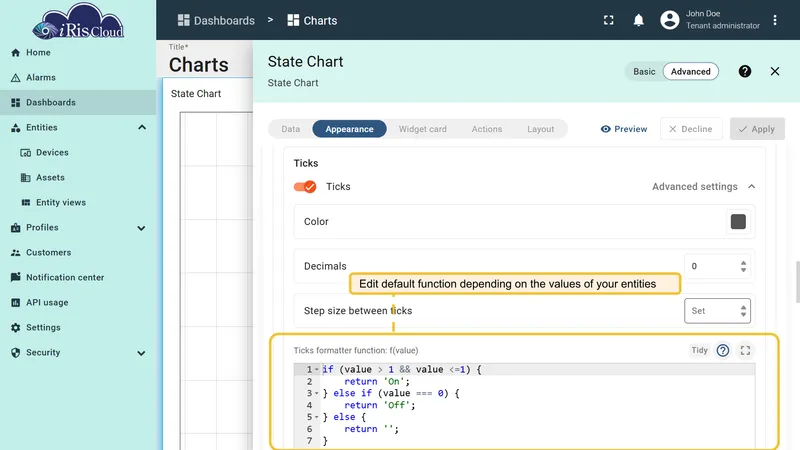Viewport: 800px width, 450px height.
Task: Select the Appearance tab
Action: pyautogui.click(x=349, y=129)
